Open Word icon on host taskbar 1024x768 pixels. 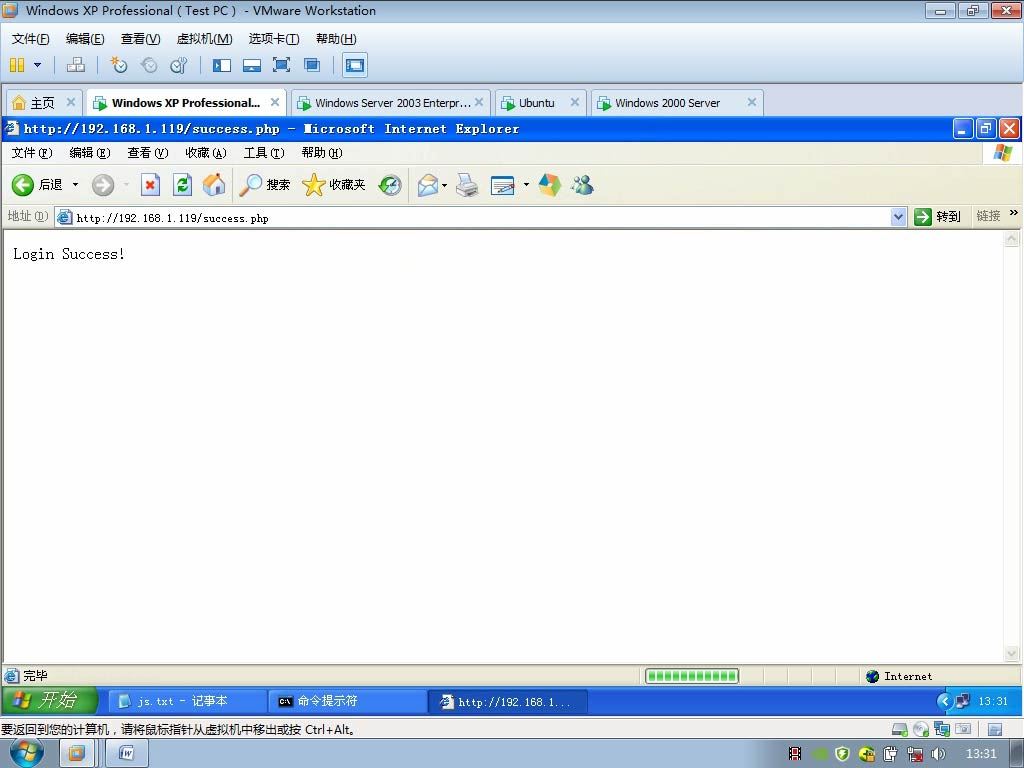127,754
